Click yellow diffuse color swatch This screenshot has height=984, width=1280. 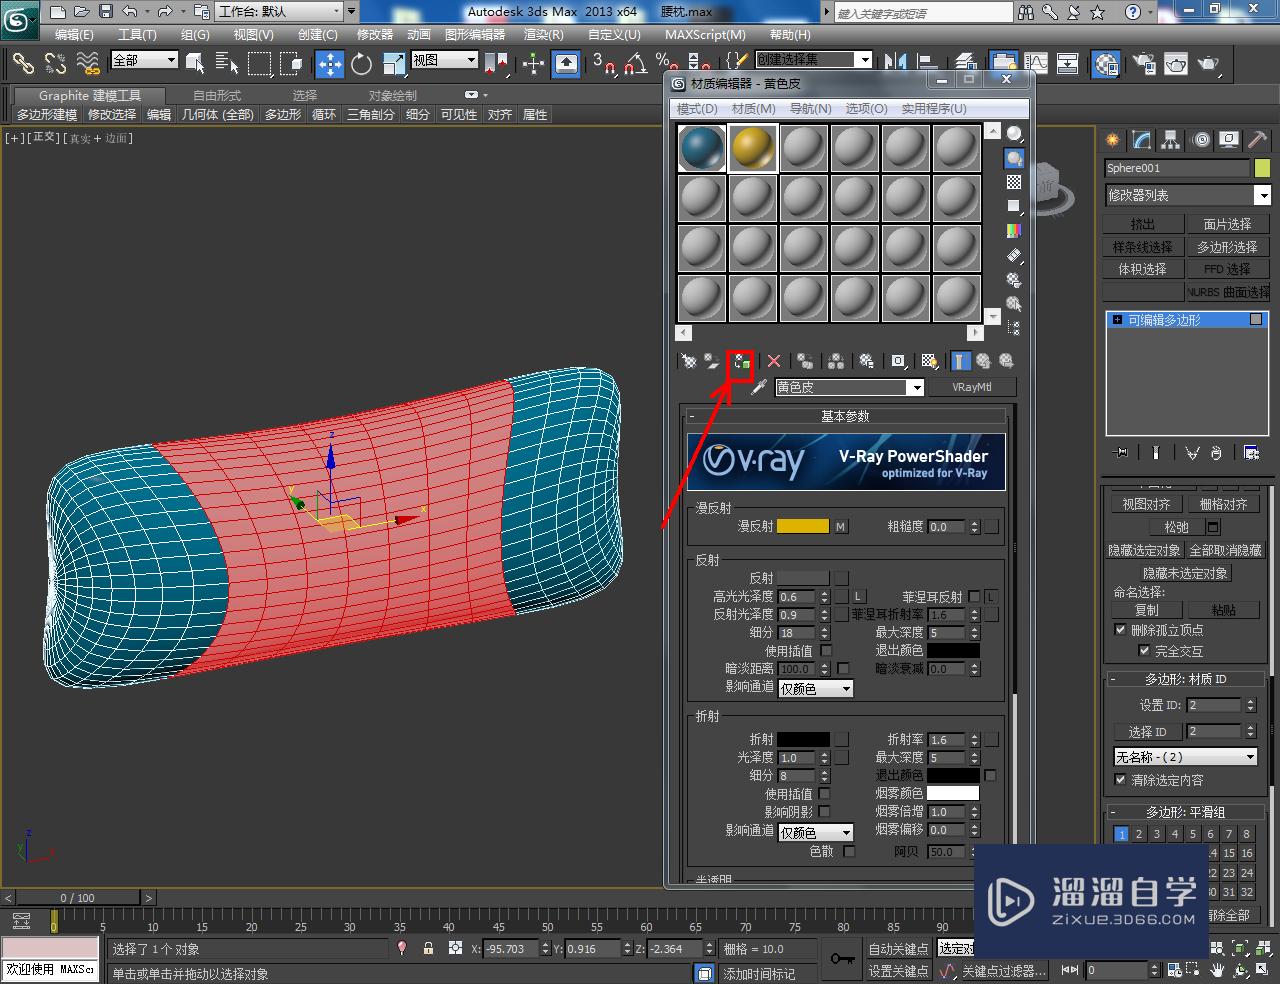click(803, 526)
